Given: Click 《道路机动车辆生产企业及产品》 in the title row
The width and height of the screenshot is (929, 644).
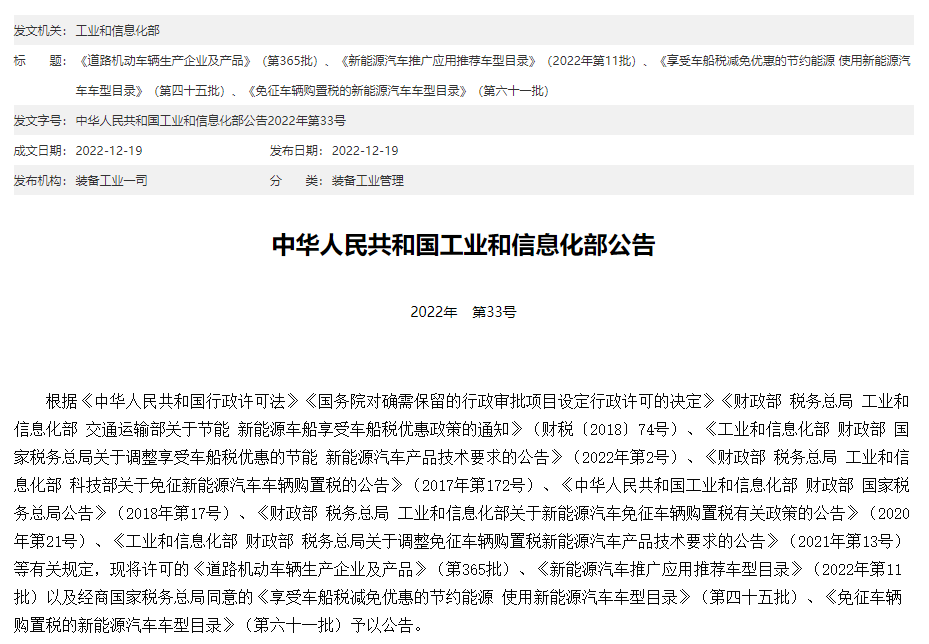Looking at the screenshot, I should click(x=165, y=61).
